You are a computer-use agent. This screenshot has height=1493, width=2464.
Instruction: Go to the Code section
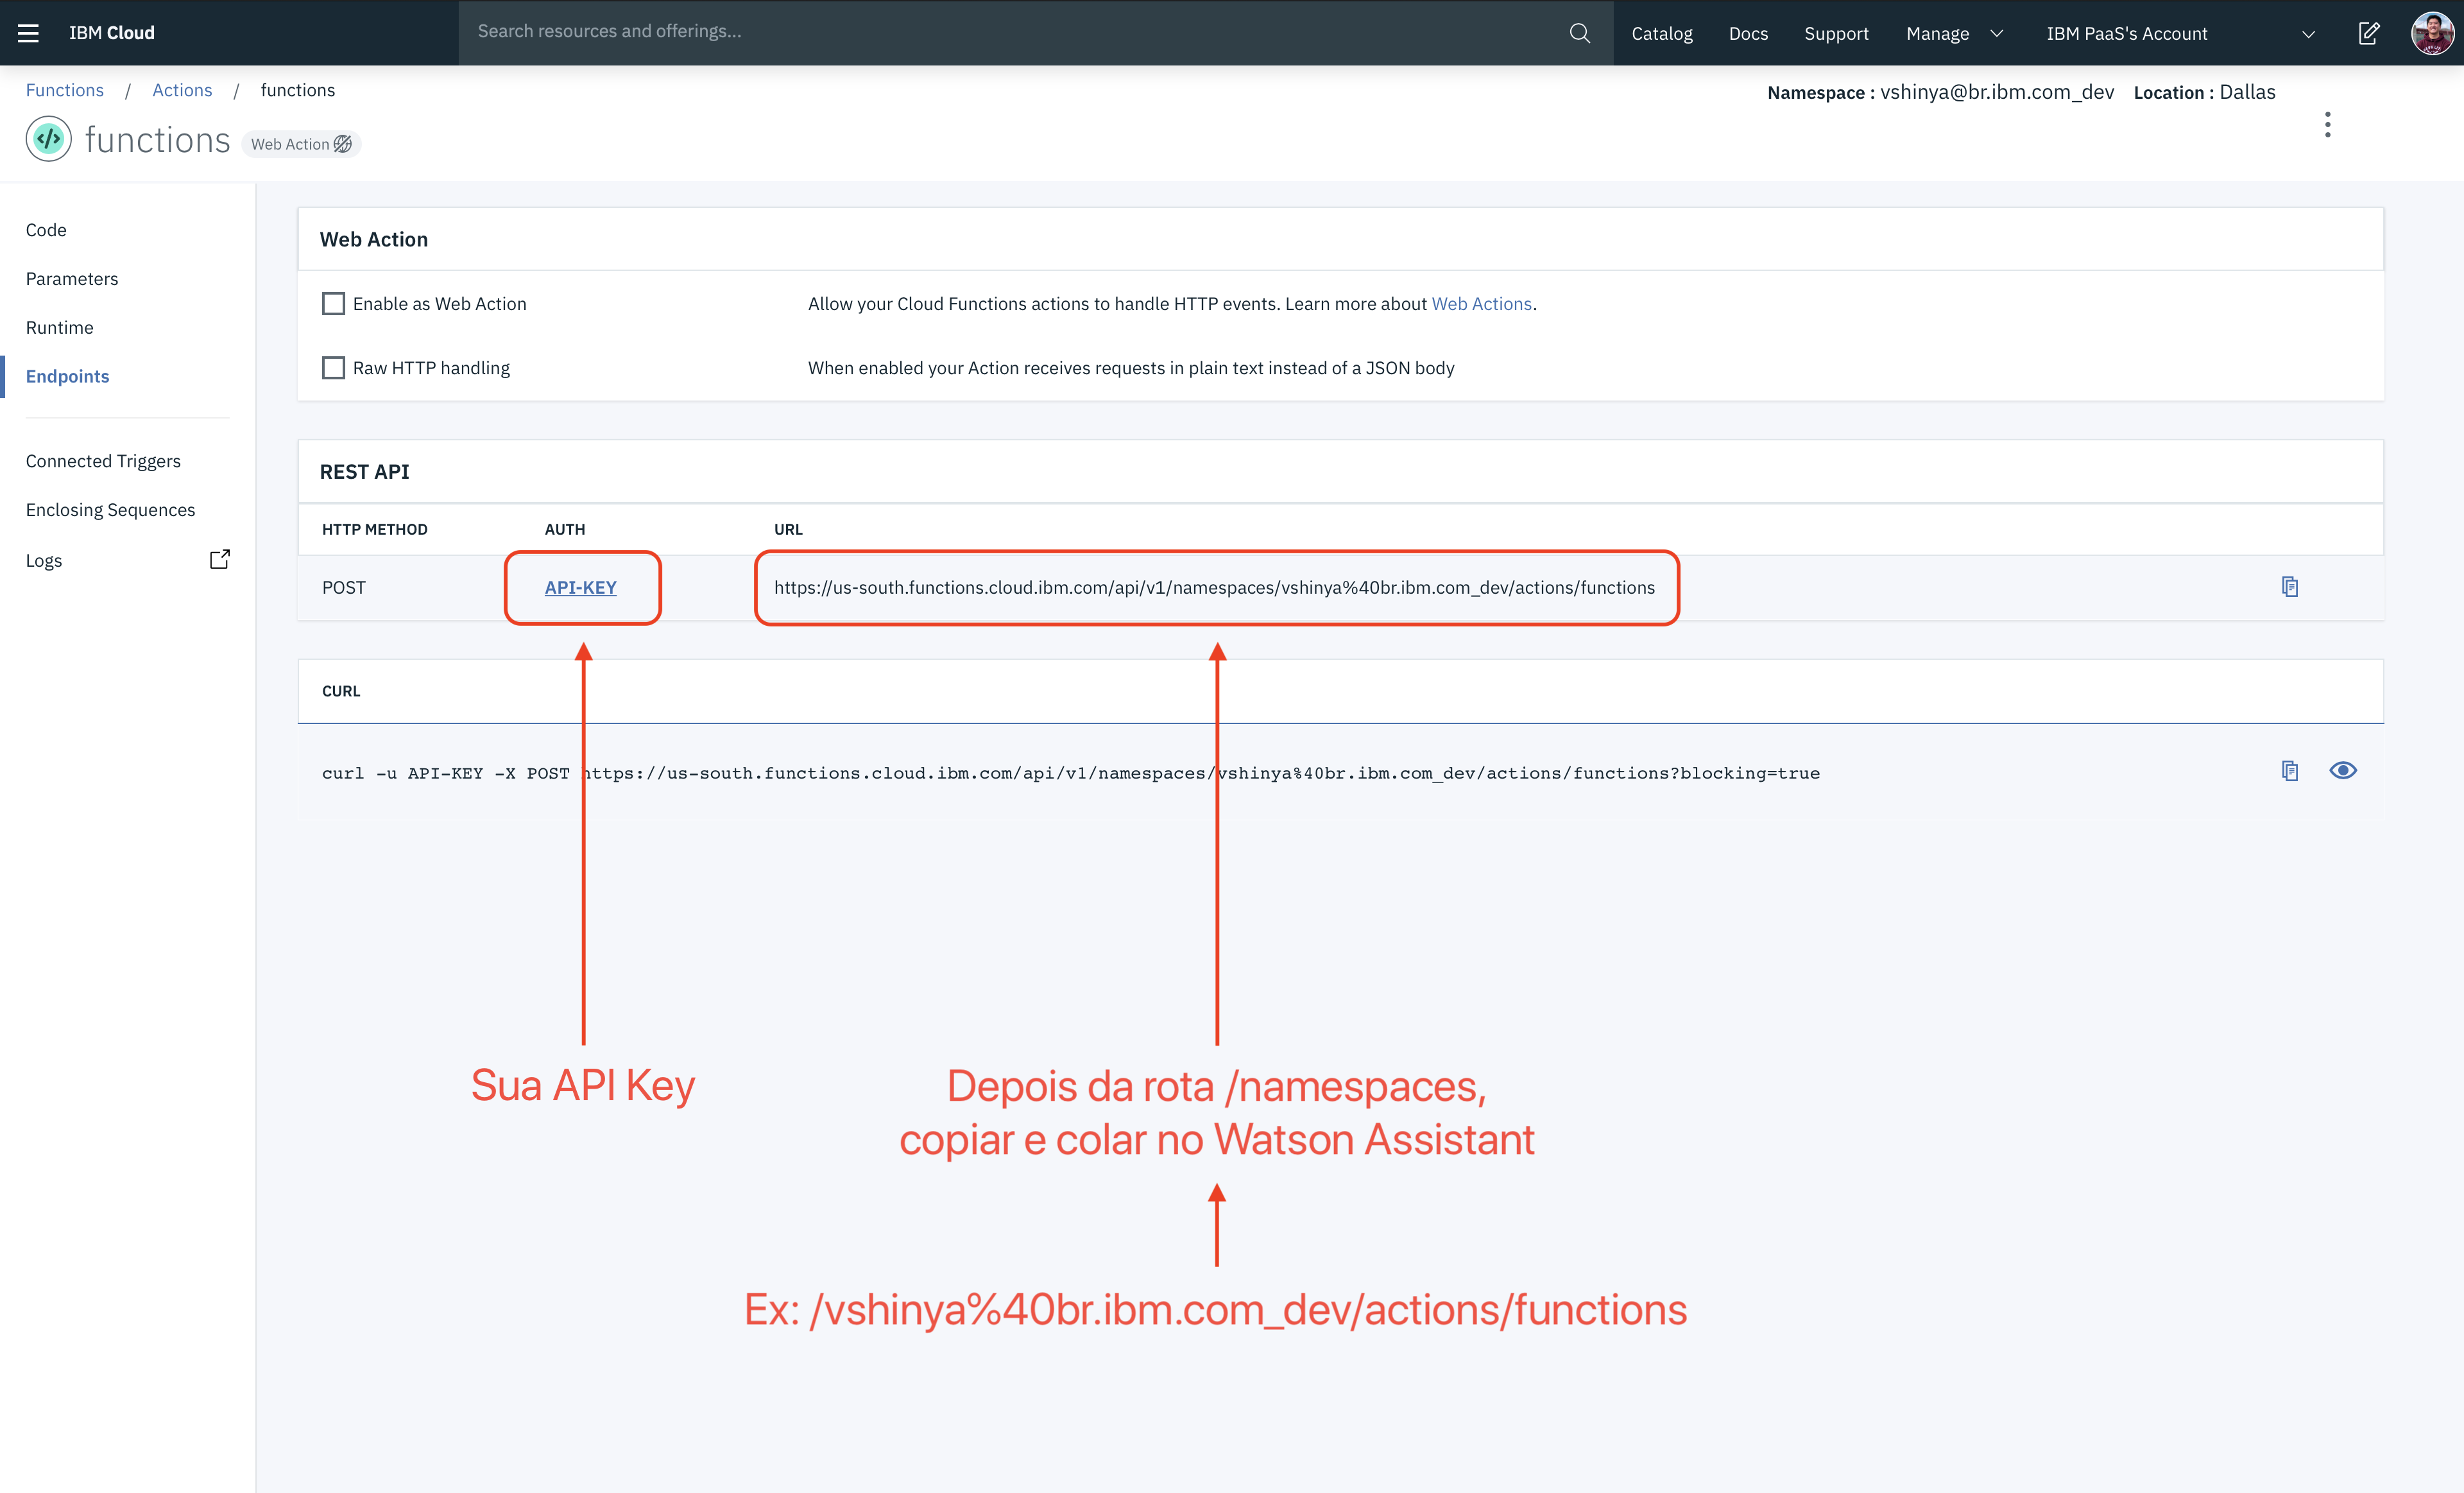click(x=46, y=230)
